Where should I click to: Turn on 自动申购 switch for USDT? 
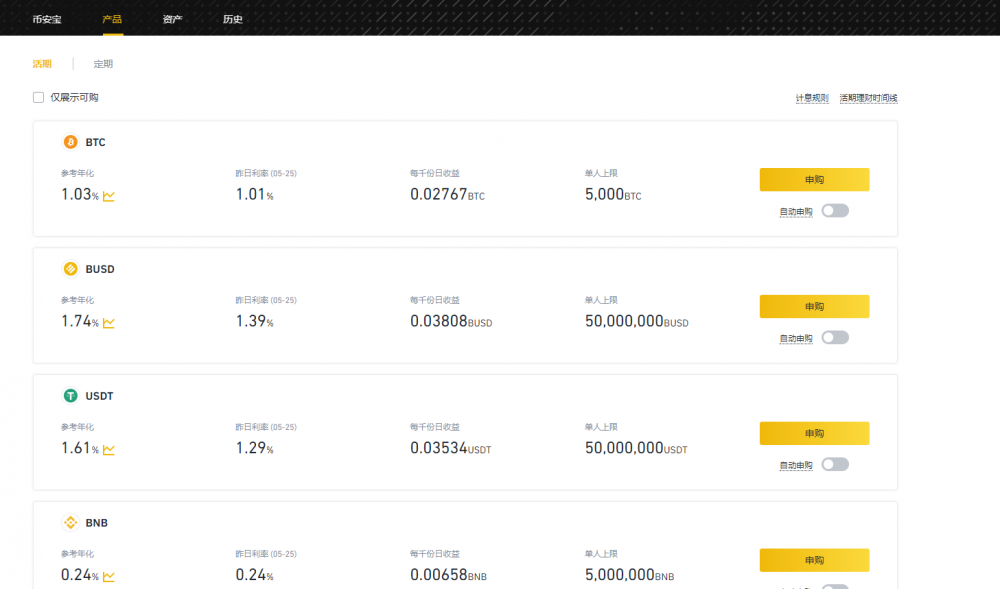point(834,465)
